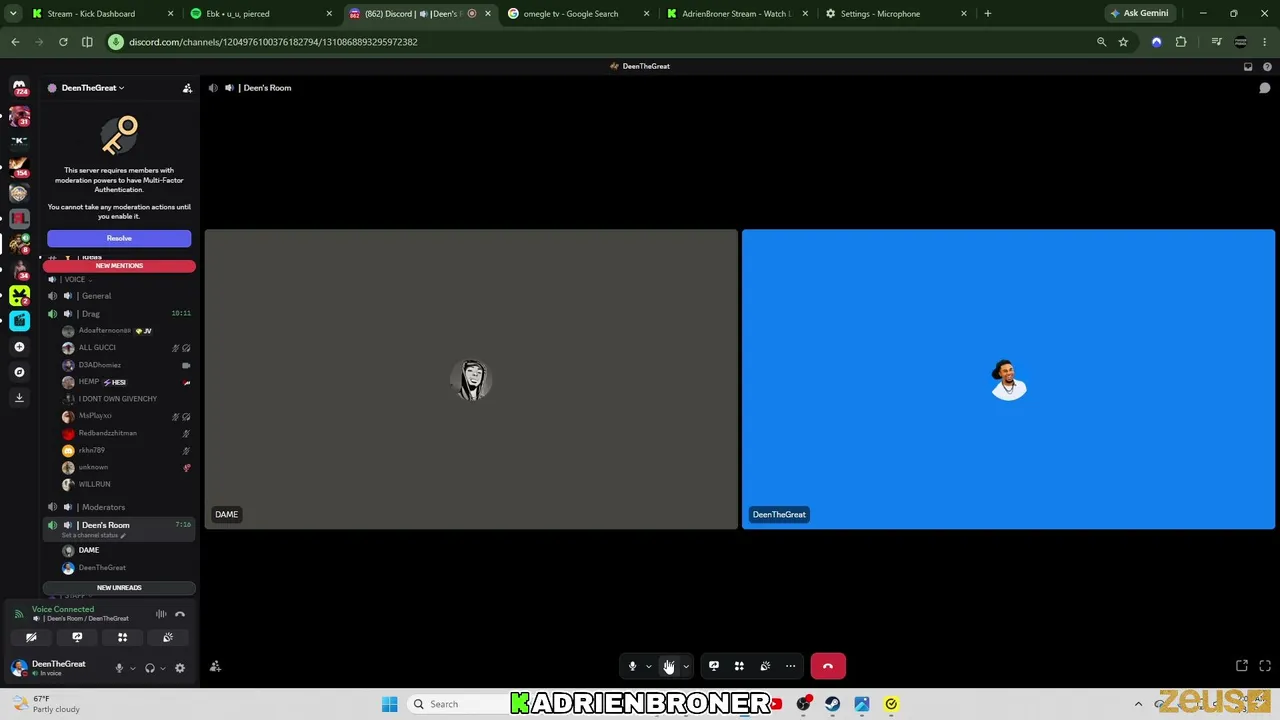Open activities icon in call controls
This screenshot has height=720, width=1280.
click(x=739, y=666)
